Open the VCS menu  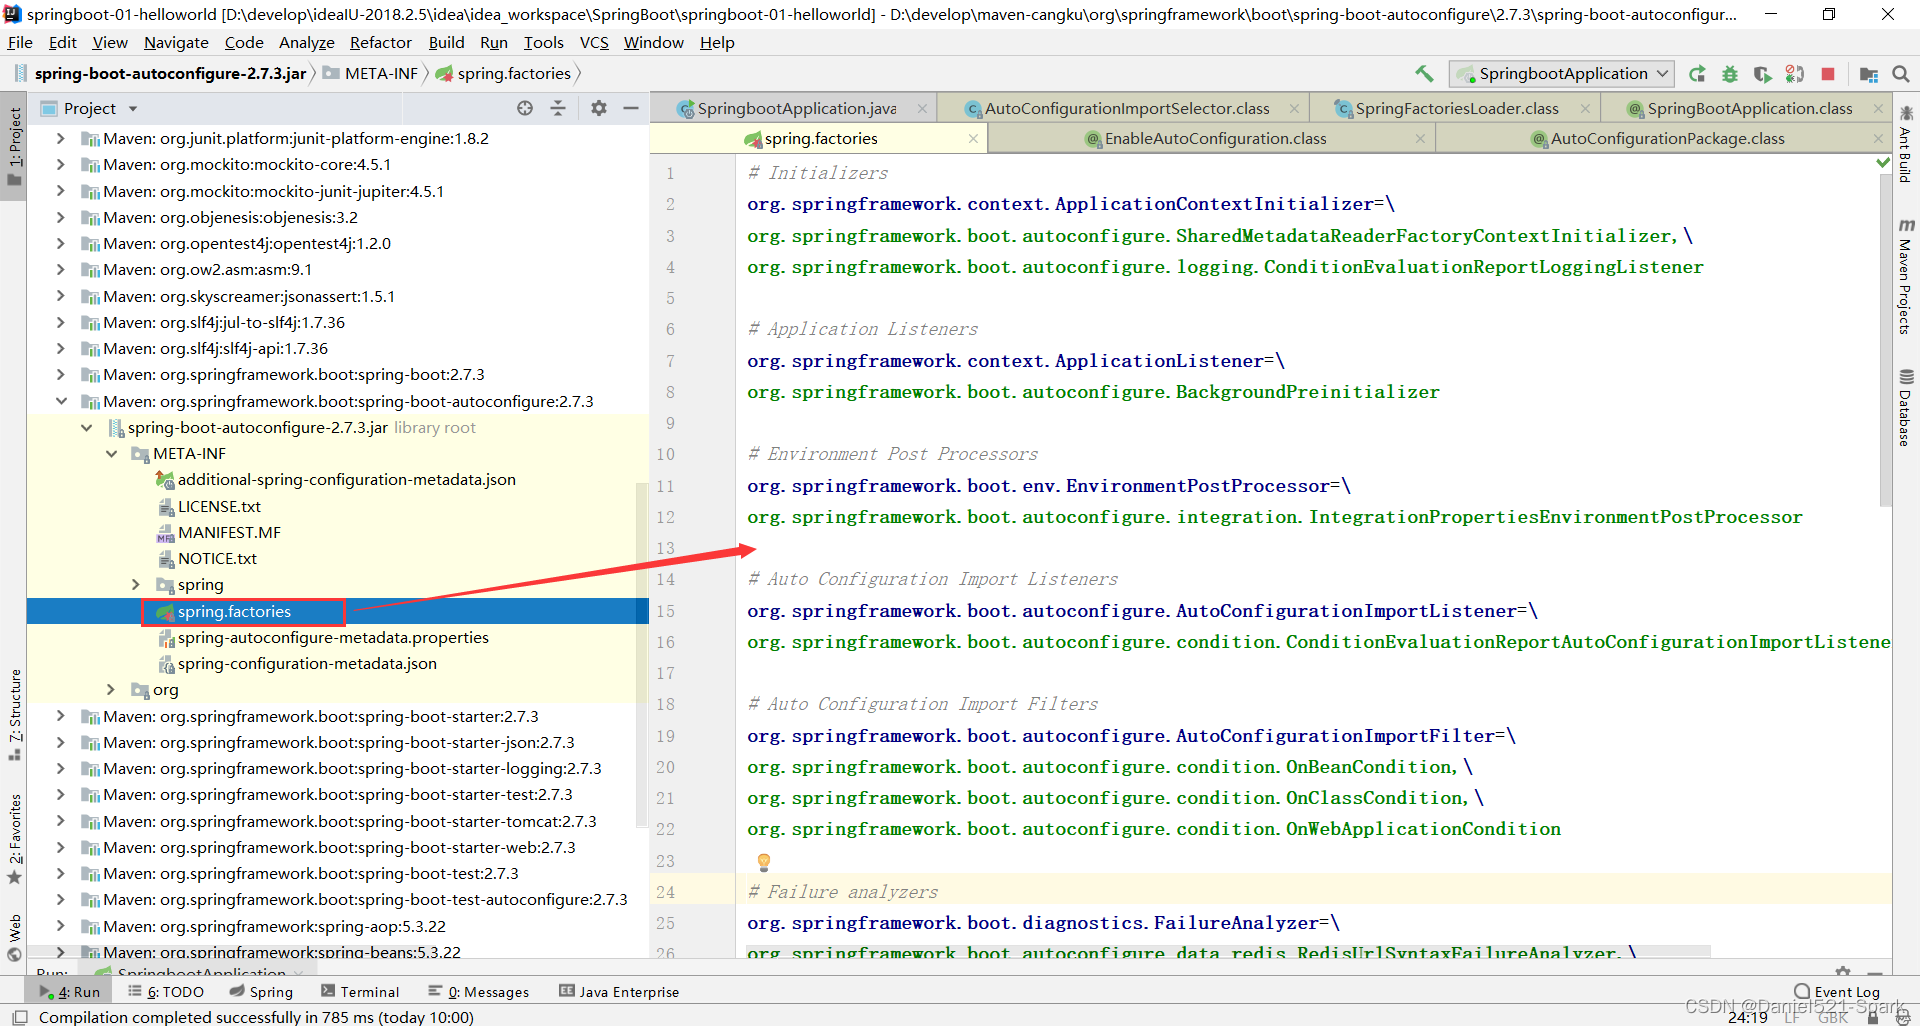[594, 43]
